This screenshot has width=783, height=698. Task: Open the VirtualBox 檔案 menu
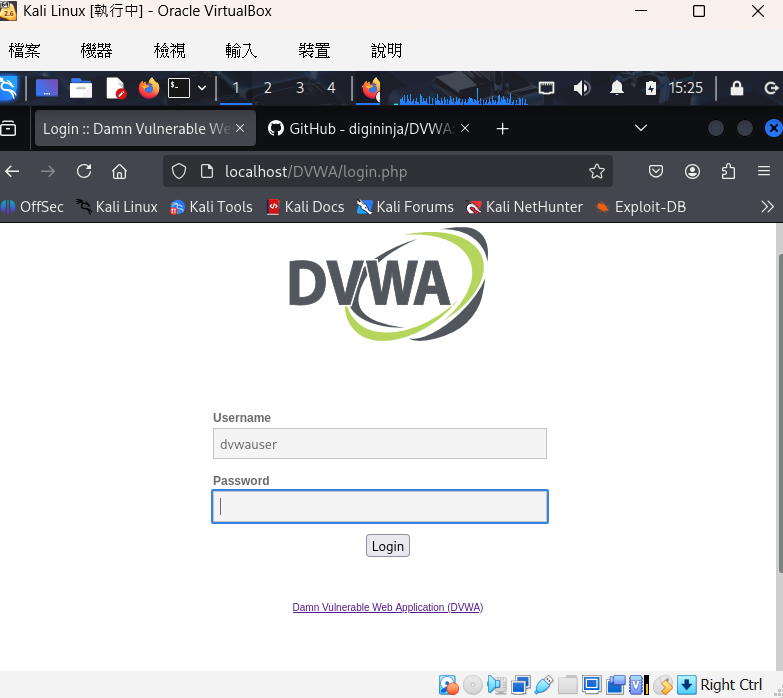point(24,50)
